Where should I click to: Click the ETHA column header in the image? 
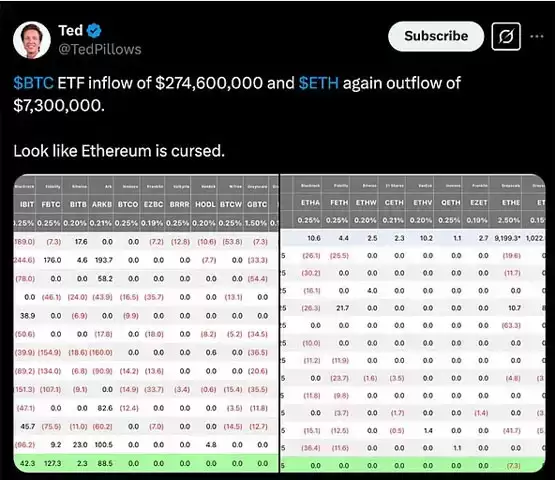(x=310, y=203)
